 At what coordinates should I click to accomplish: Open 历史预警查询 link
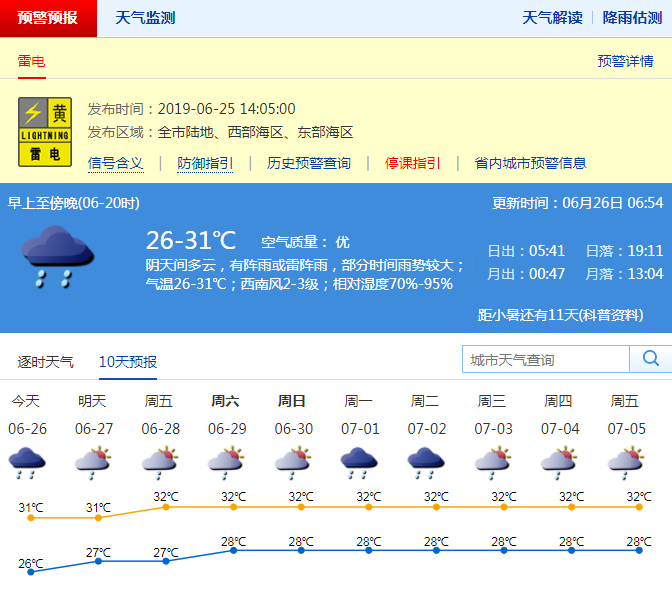pyautogui.click(x=309, y=163)
